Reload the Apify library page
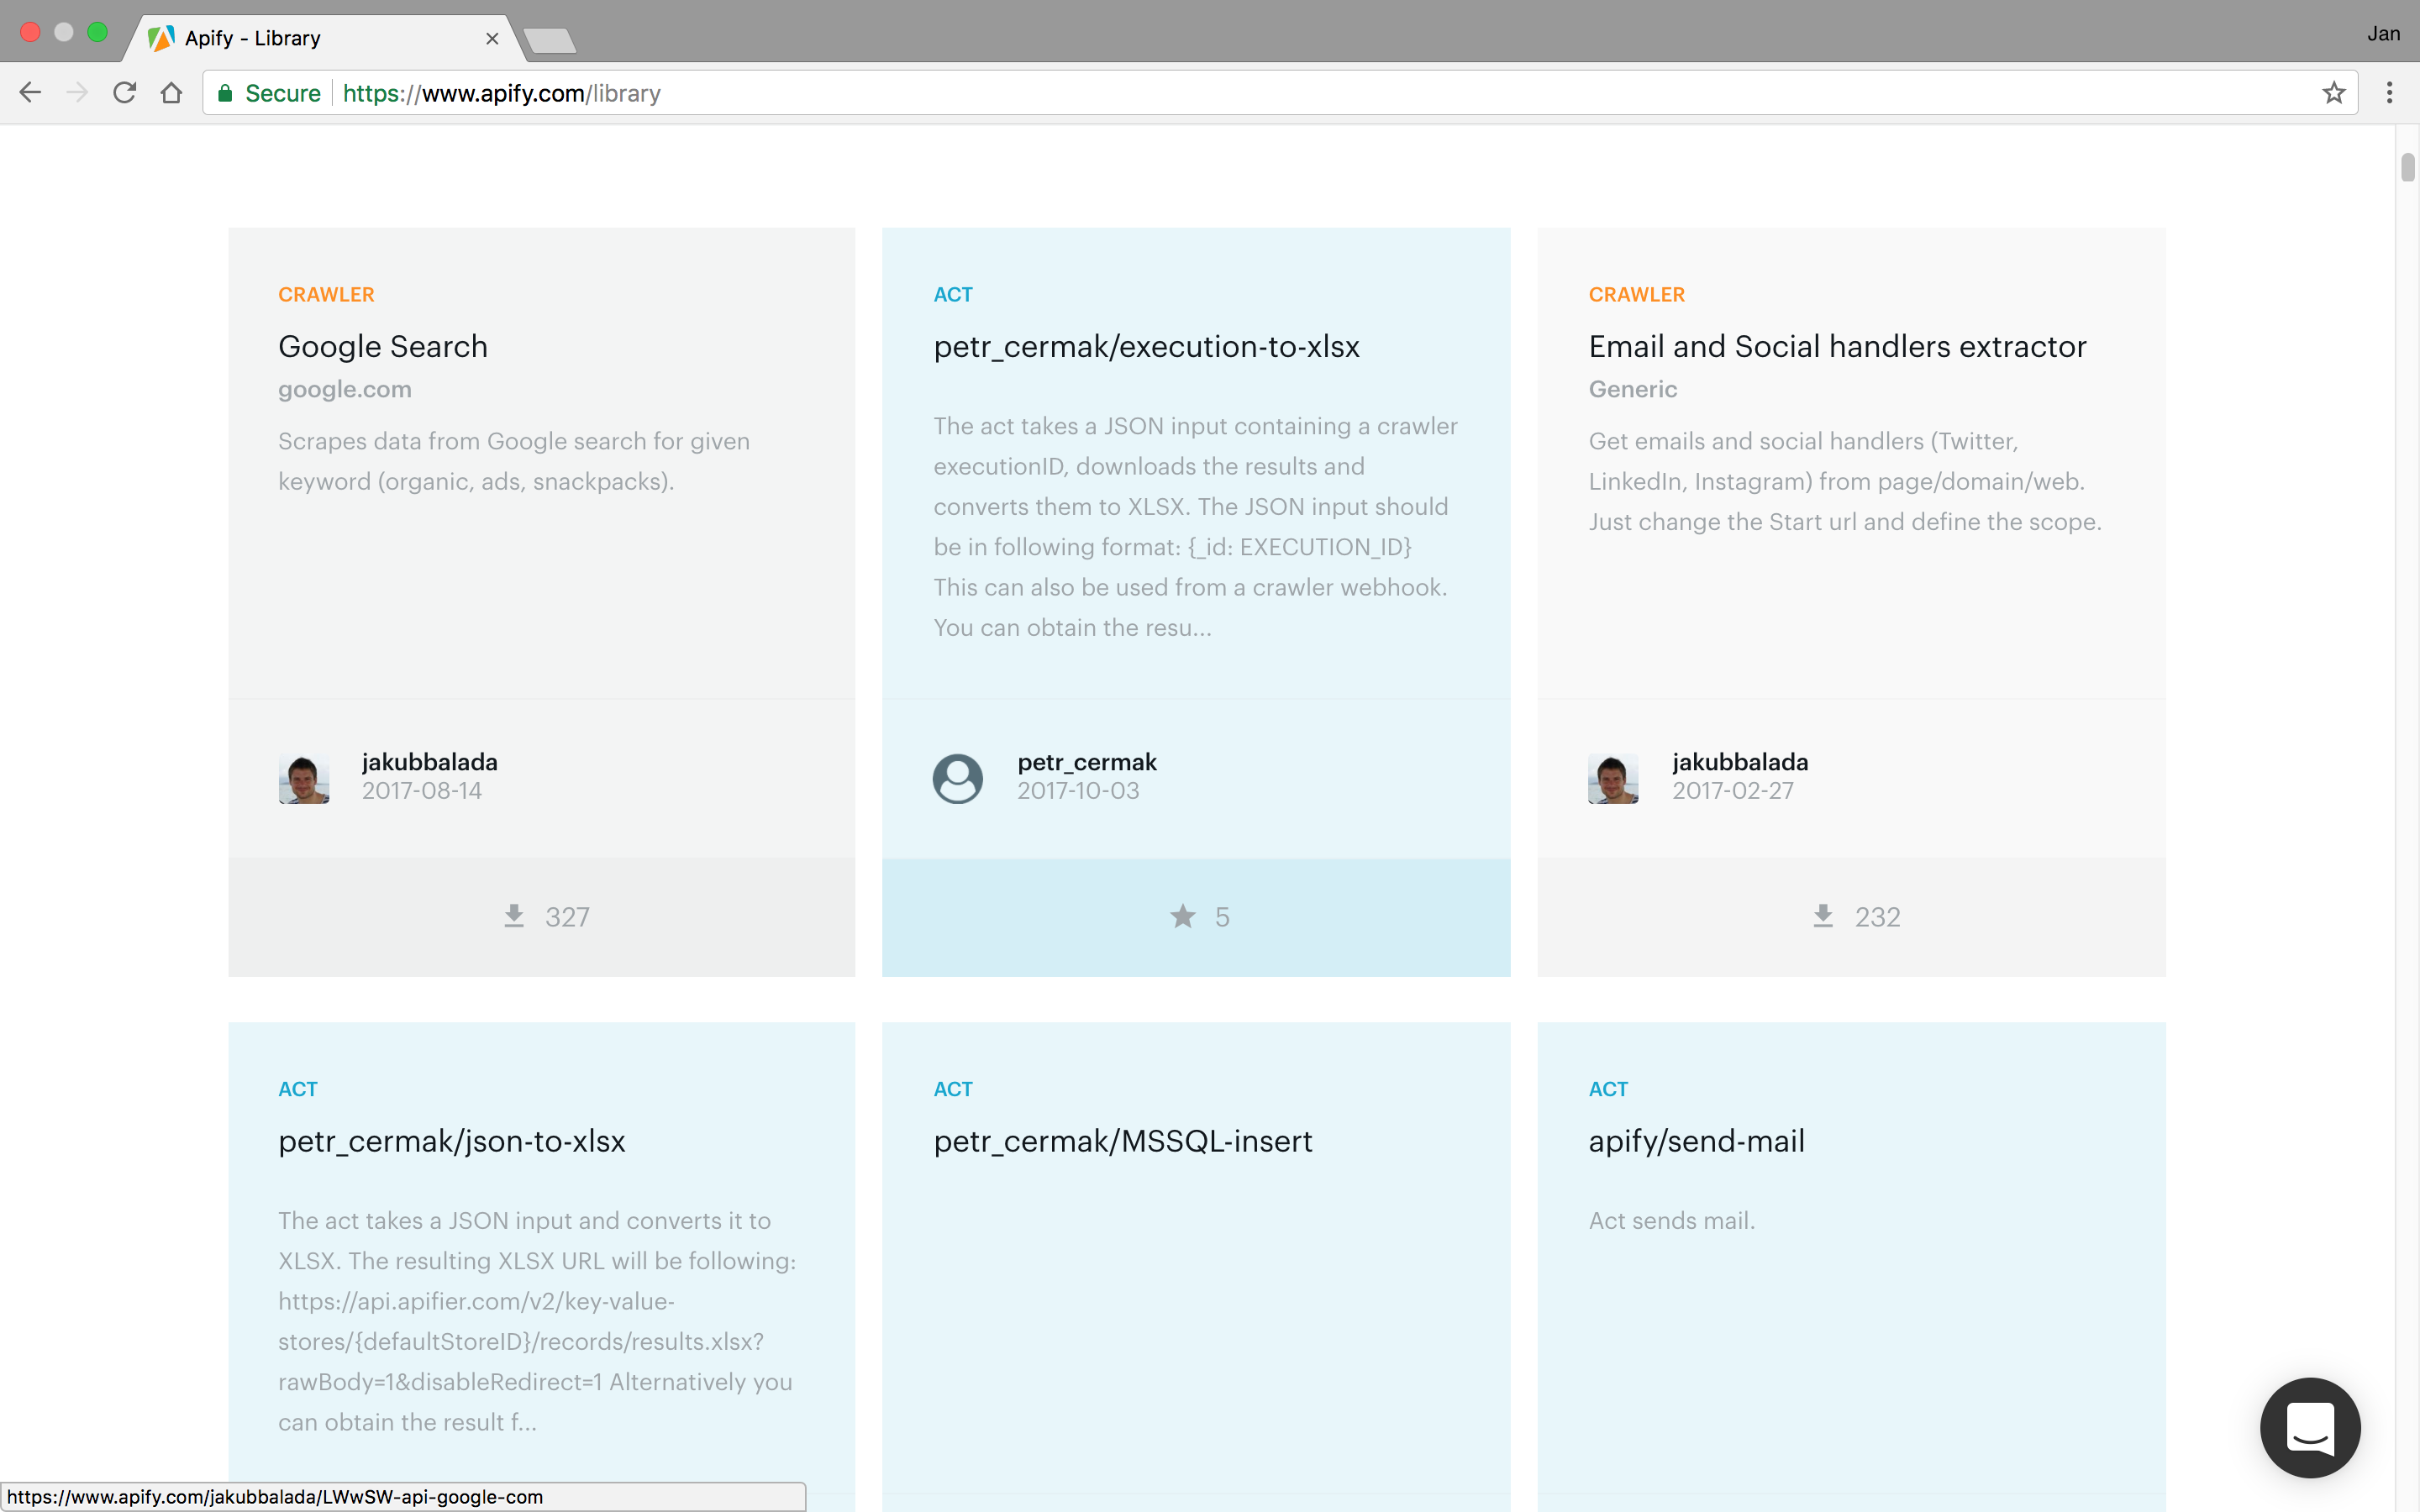 tap(124, 93)
